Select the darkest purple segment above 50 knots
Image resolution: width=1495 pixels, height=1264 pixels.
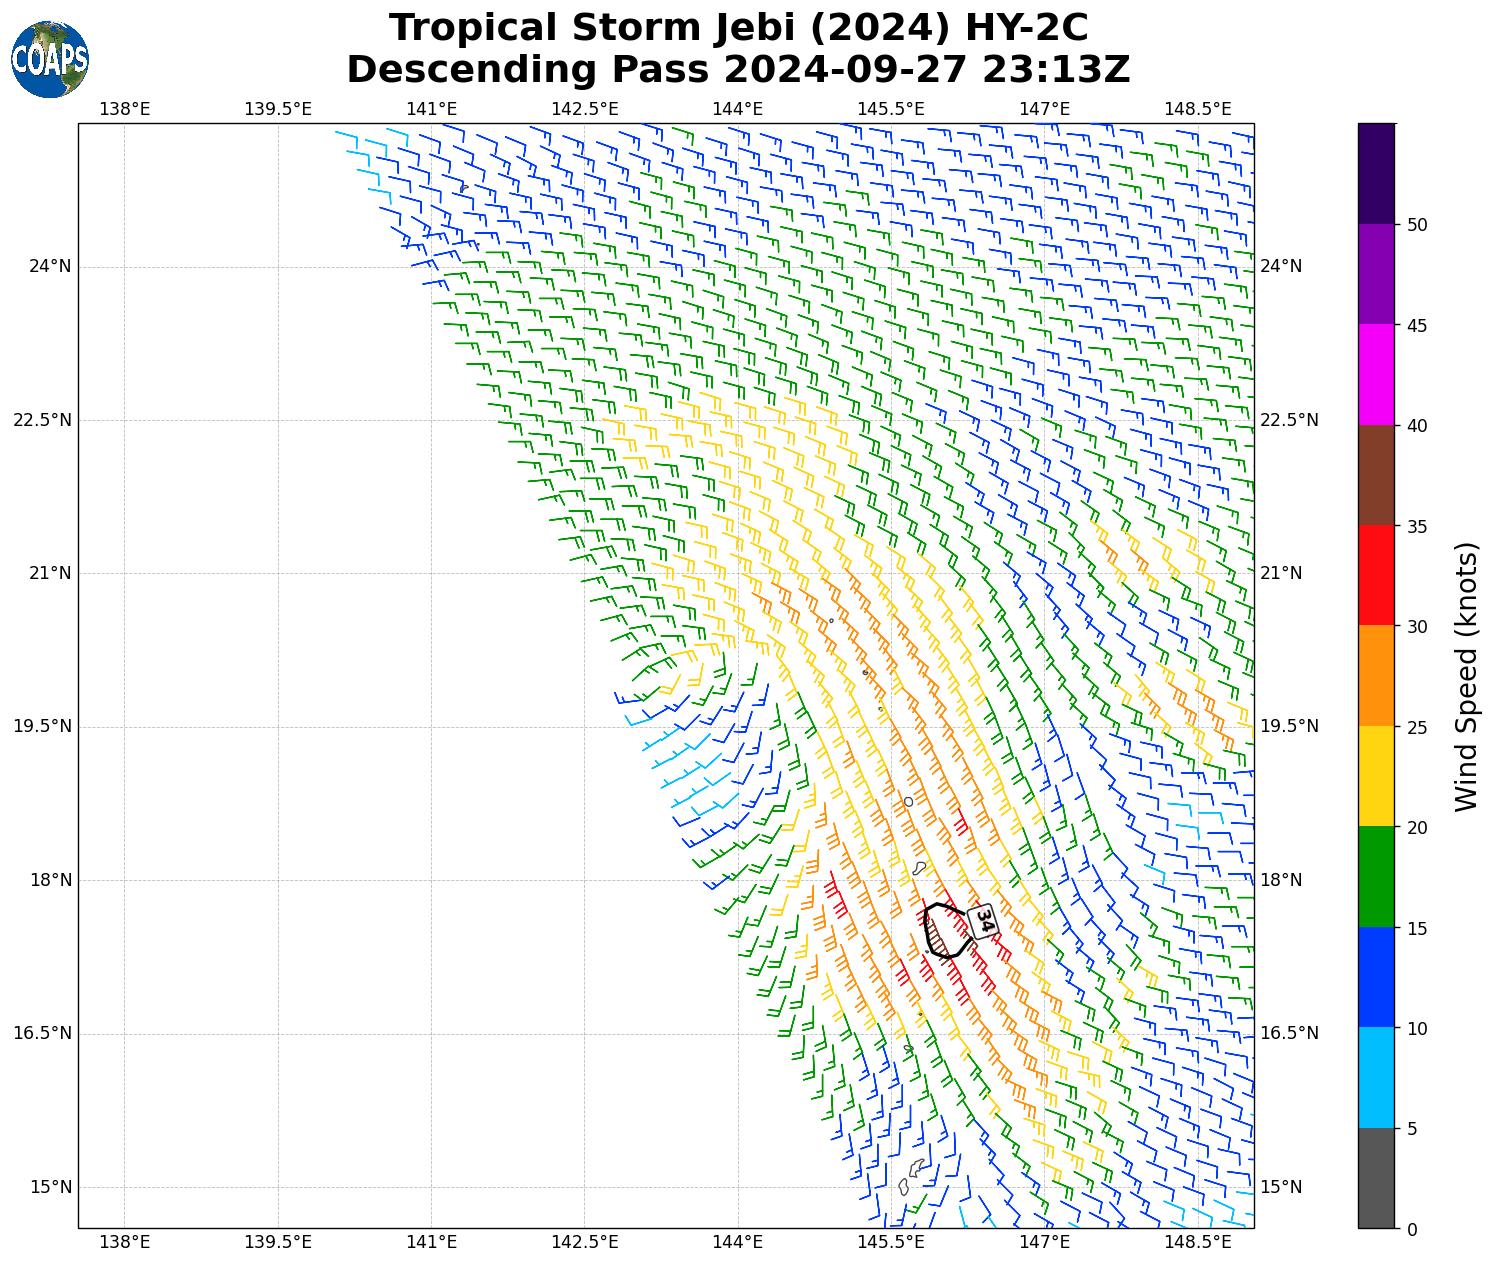[x=1376, y=173]
